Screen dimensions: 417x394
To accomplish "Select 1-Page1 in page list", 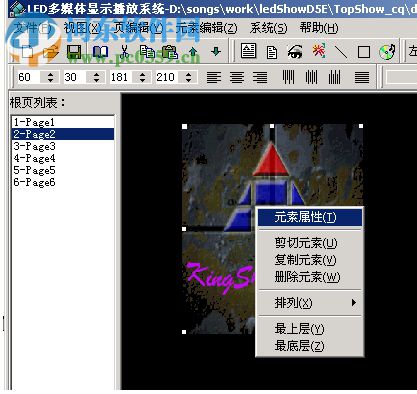I will pyautogui.click(x=63, y=122).
